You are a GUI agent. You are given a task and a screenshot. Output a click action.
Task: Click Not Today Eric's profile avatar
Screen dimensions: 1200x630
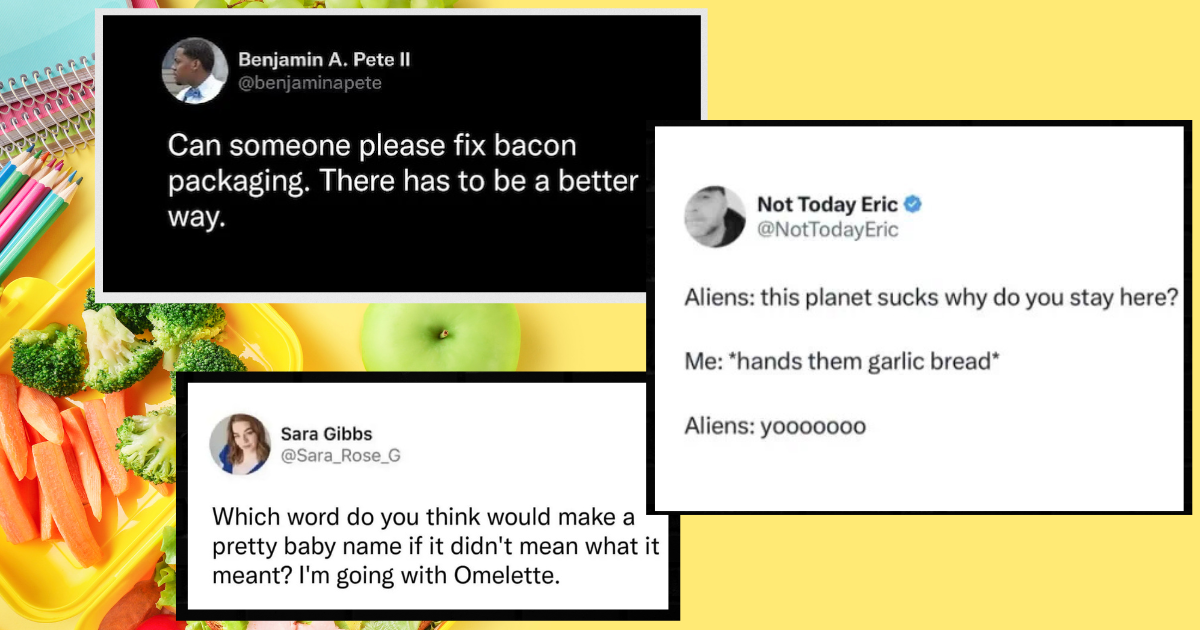715,217
